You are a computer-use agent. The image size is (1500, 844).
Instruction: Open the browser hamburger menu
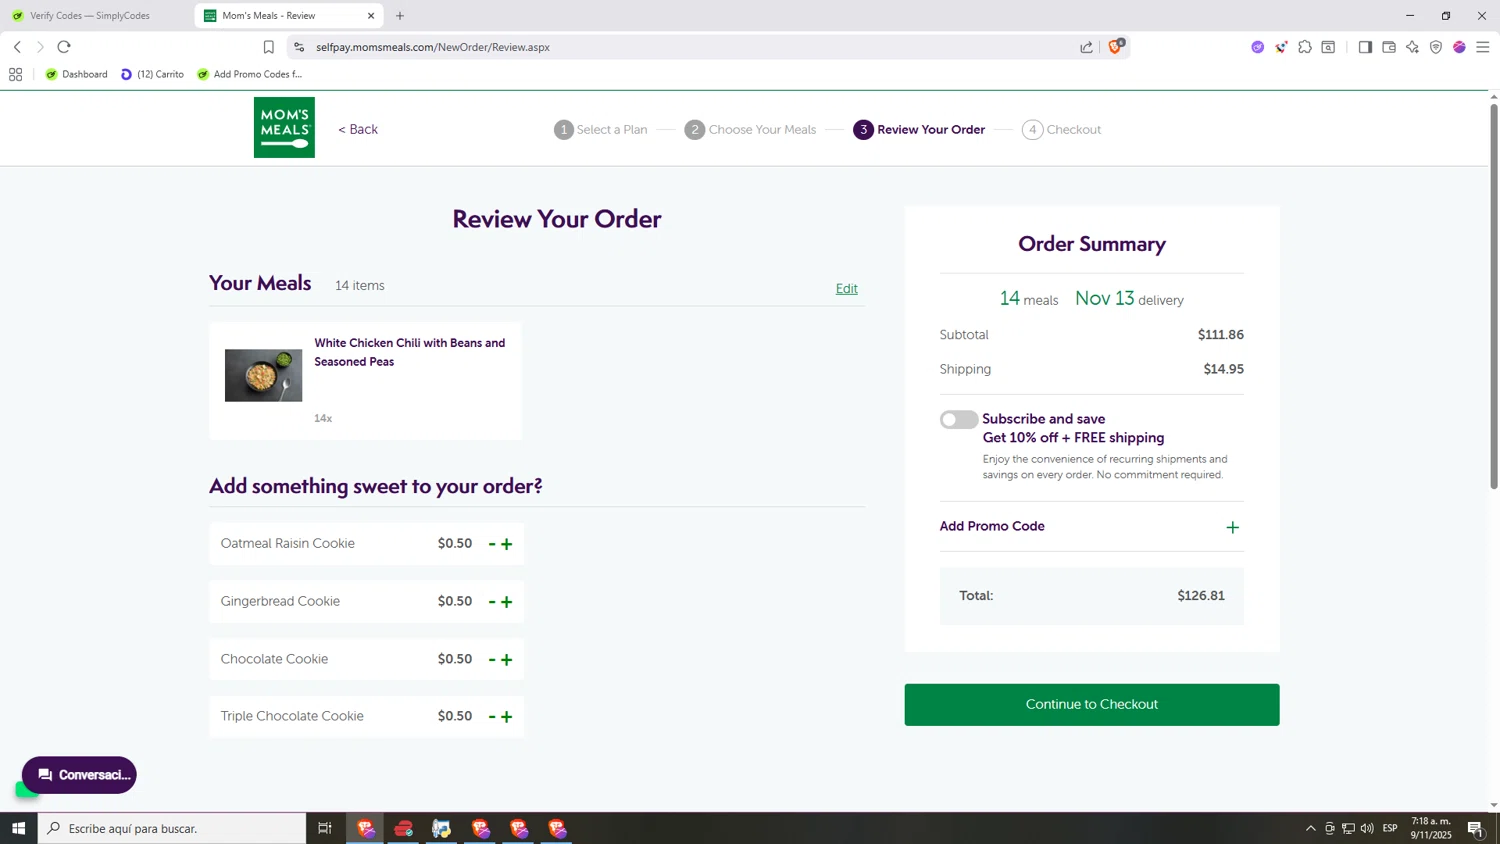coord(1483,47)
